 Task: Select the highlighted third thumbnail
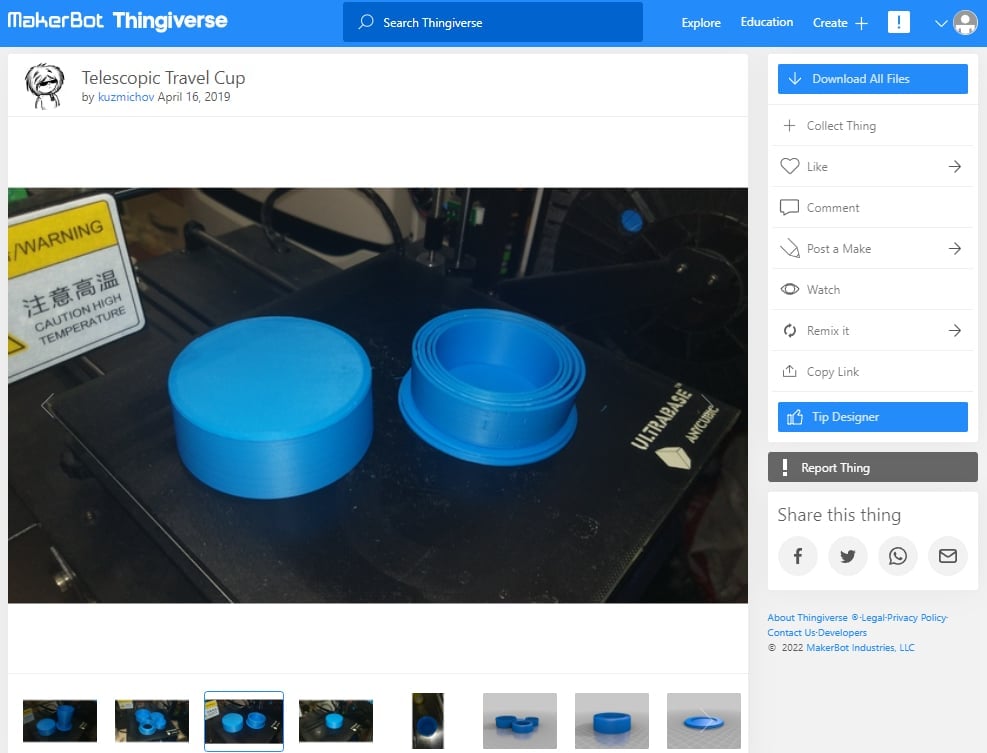click(x=244, y=721)
